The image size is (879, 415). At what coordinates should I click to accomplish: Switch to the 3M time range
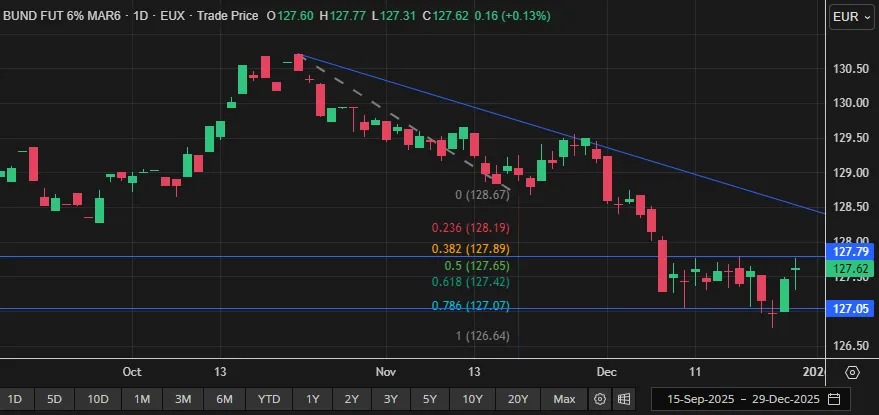coord(183,399)
